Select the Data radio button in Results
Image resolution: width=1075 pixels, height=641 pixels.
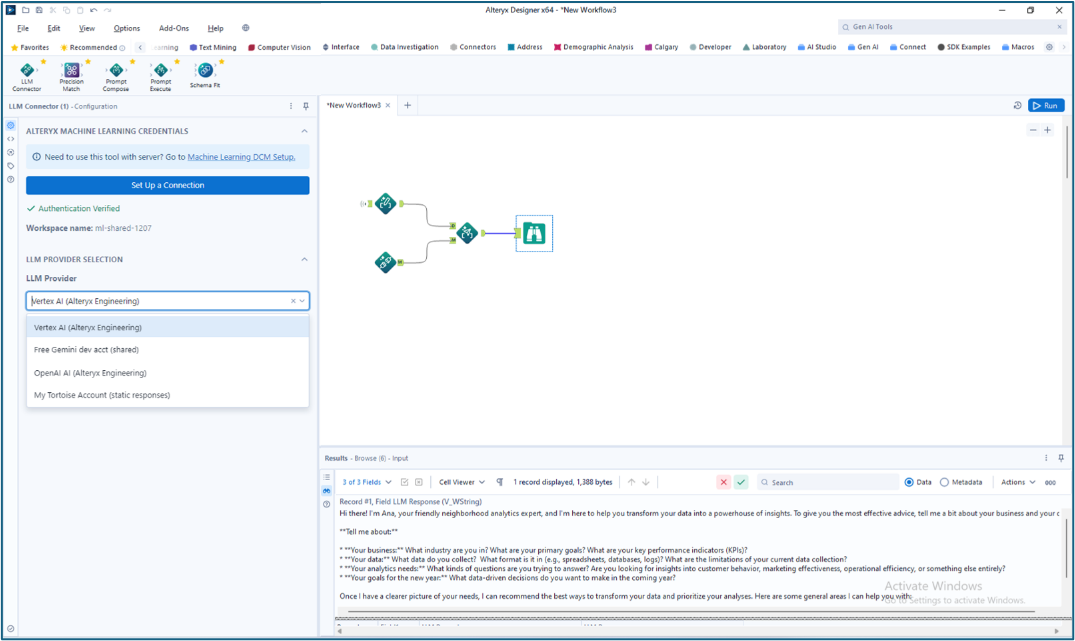coord(910,481)
